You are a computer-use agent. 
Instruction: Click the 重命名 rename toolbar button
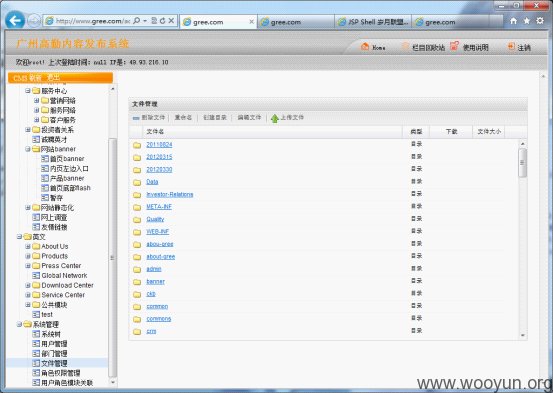pyautogui.click(x=183, y=117)
